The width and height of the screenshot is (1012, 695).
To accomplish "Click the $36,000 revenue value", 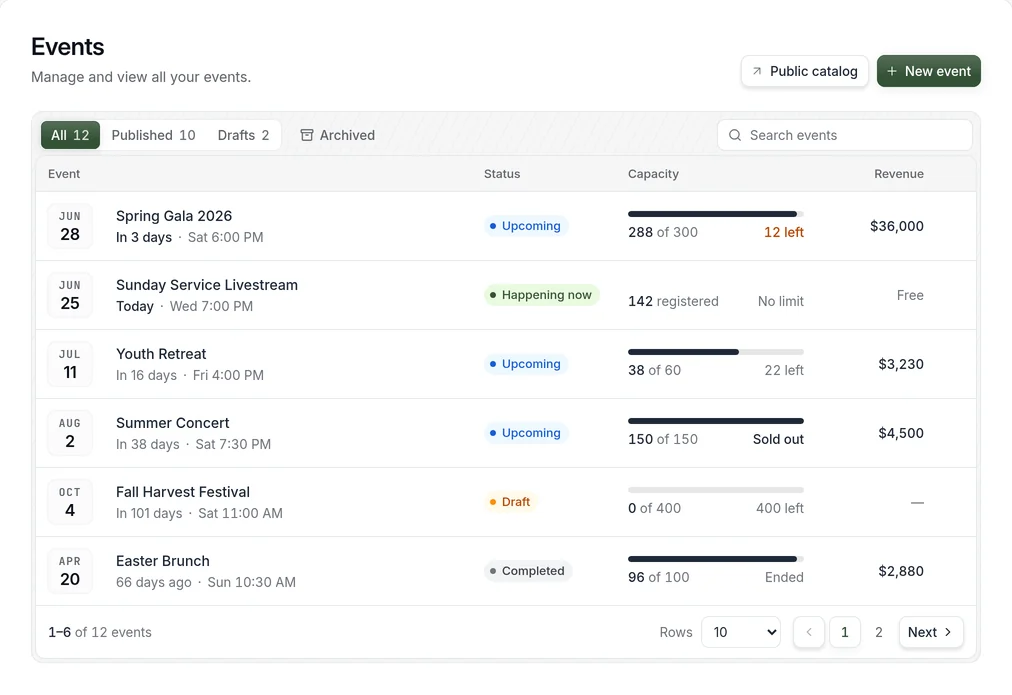I will coord(896,226).
